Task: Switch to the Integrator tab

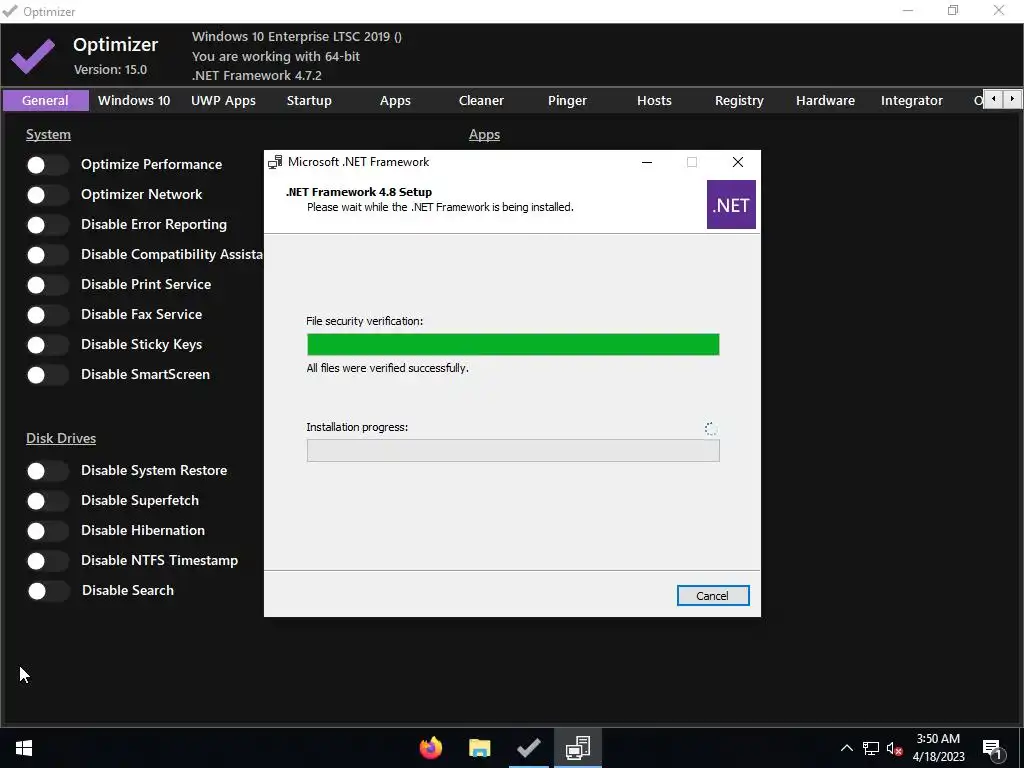Action: pos(912,101)
